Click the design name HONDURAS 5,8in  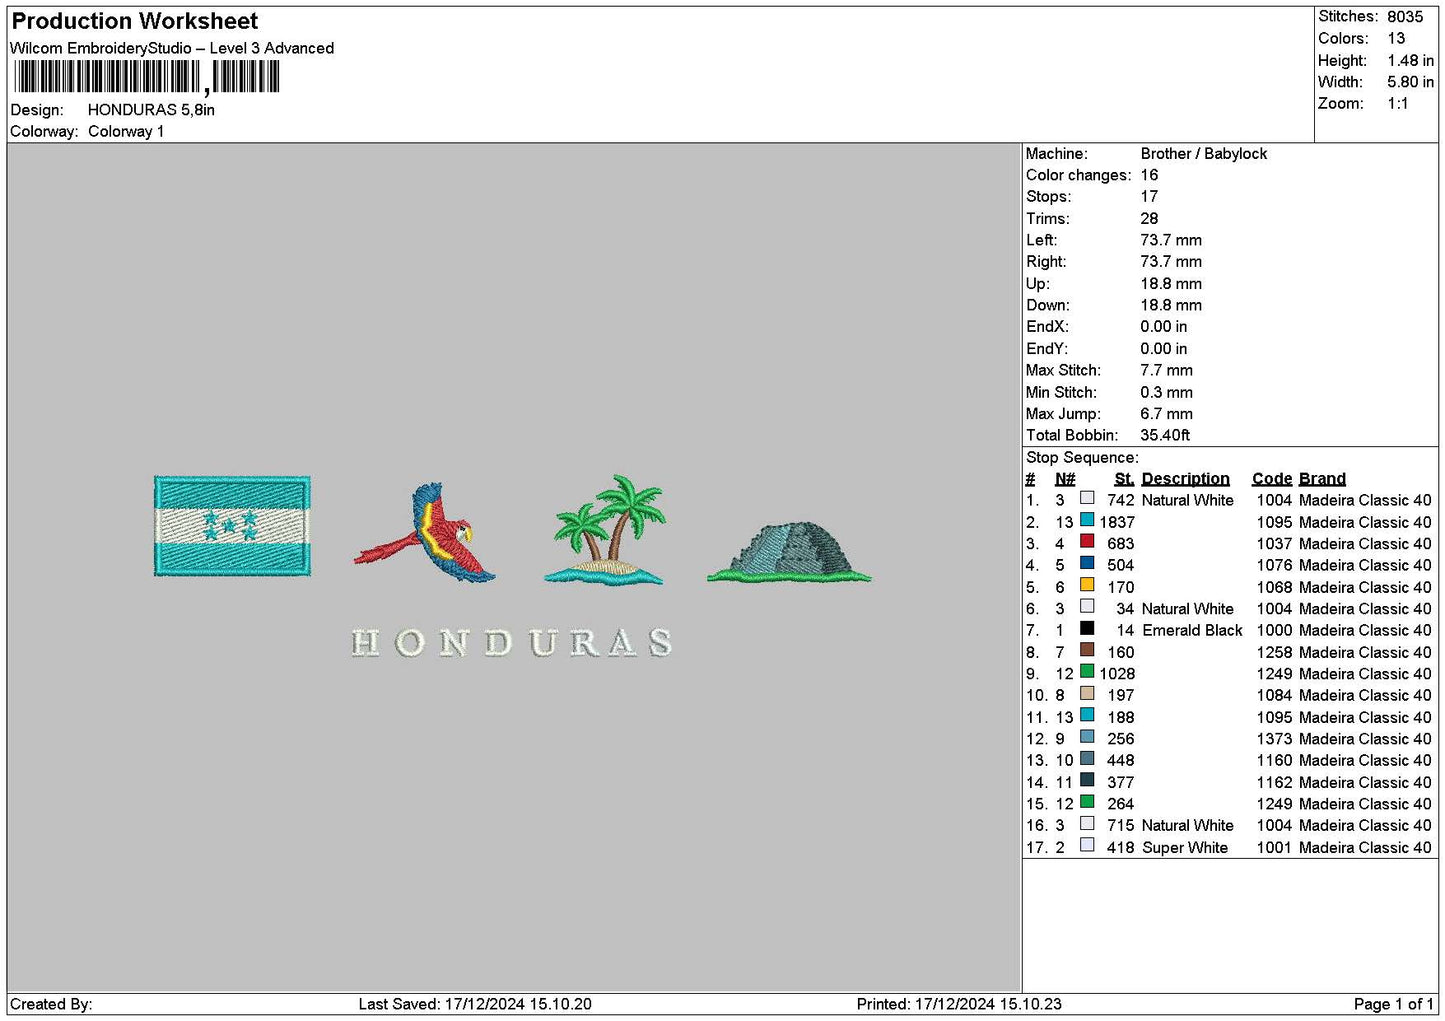pos(151,110)
